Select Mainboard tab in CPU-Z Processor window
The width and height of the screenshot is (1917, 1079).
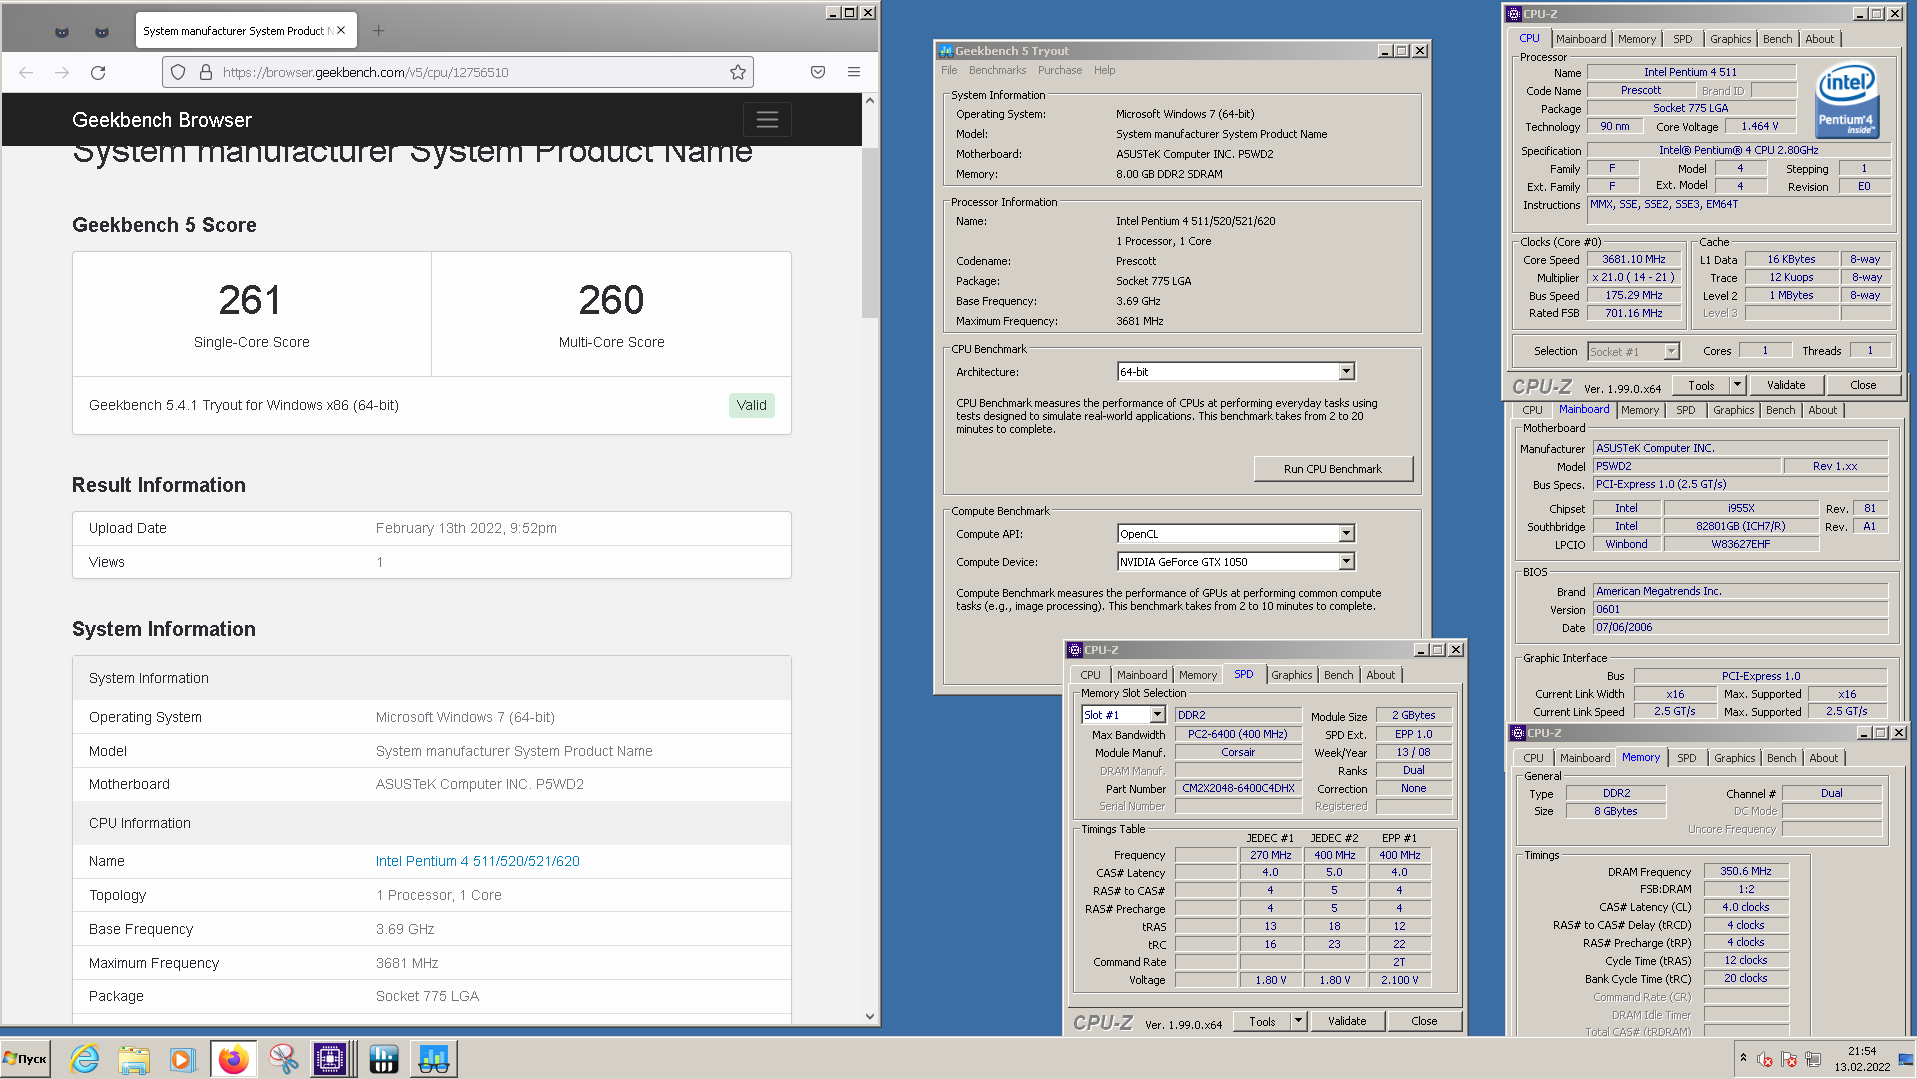[1581, 39]
